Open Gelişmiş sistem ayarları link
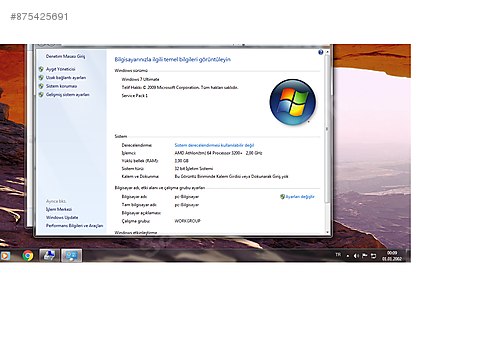480x360 pixels. [68, 95]
